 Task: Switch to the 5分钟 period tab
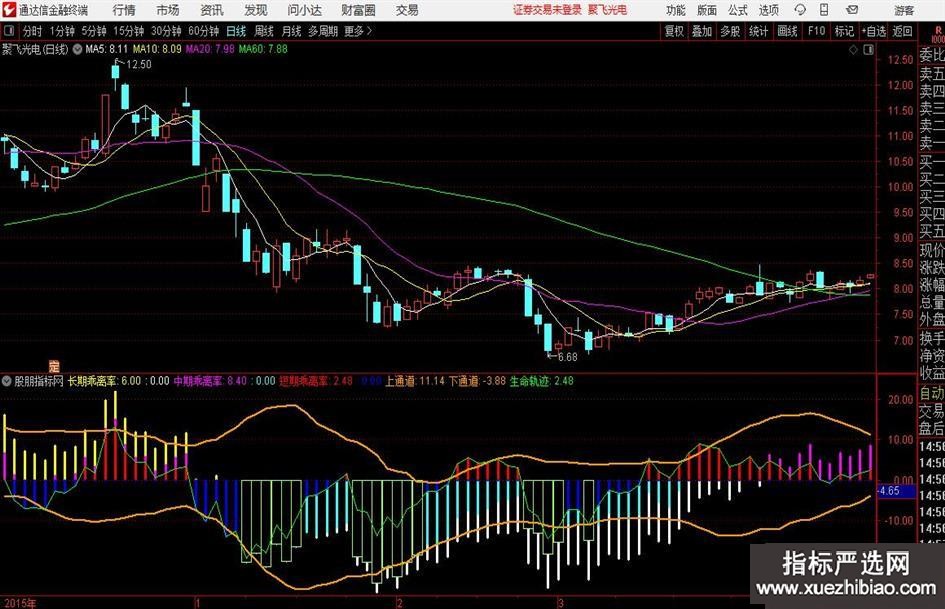point(94,31)
